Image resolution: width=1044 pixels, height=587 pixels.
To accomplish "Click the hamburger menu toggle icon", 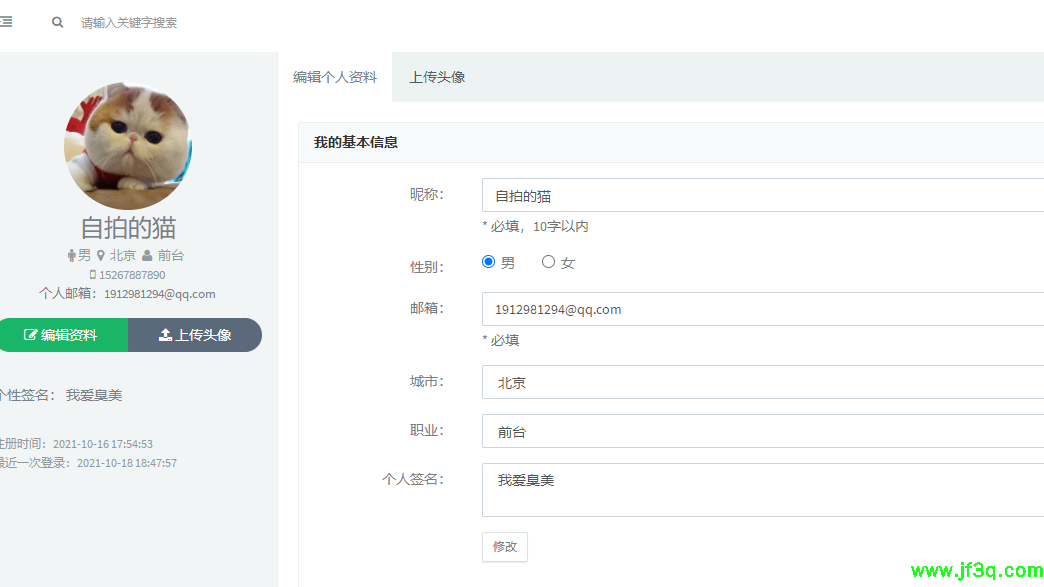I will pyautogui.click(x=6, y=22).
